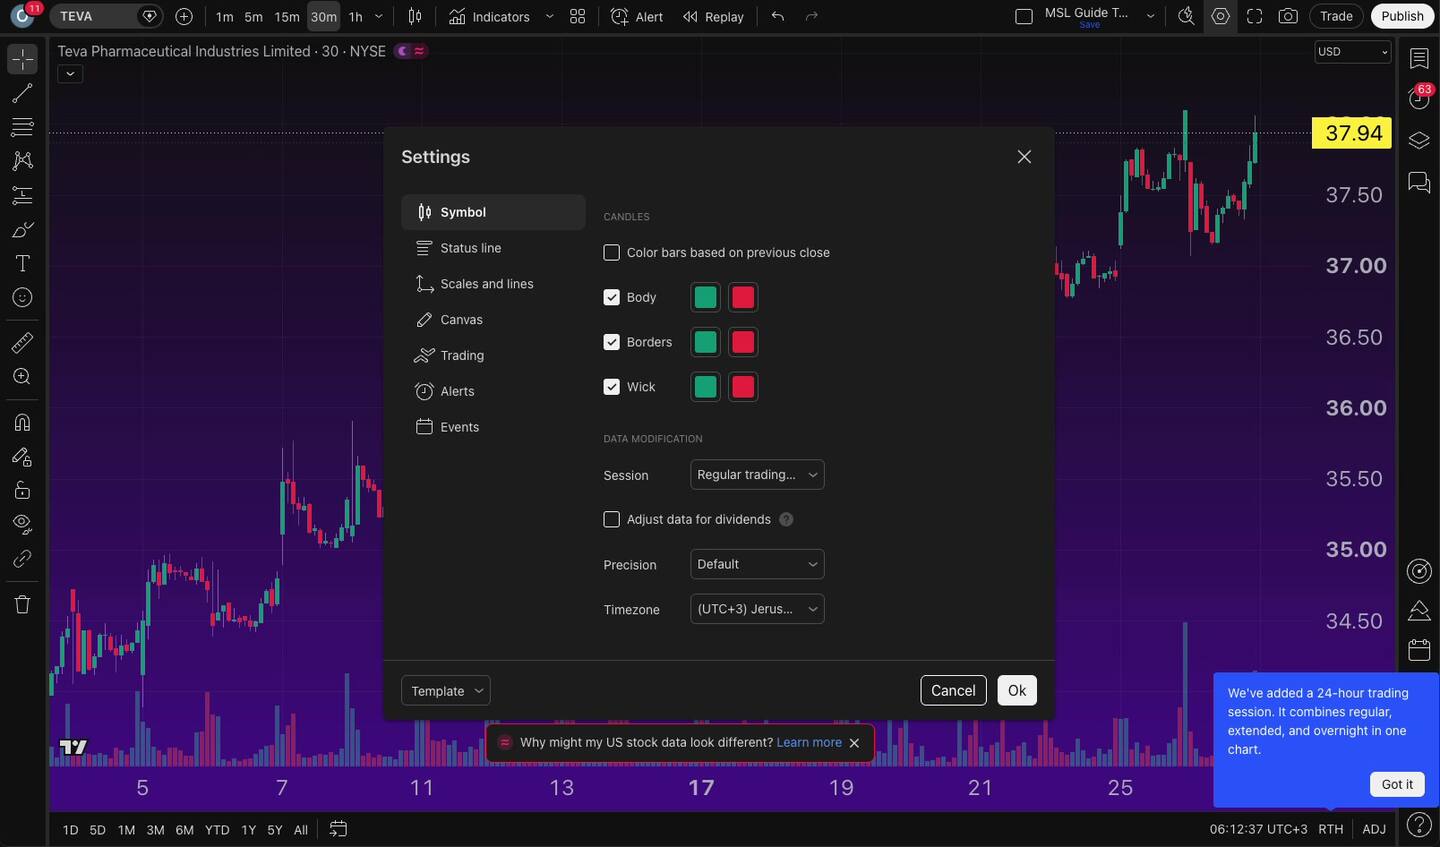The image size is (1440, 847).
Task: Open the Canvas settings tab
Action: pos(493,320)
